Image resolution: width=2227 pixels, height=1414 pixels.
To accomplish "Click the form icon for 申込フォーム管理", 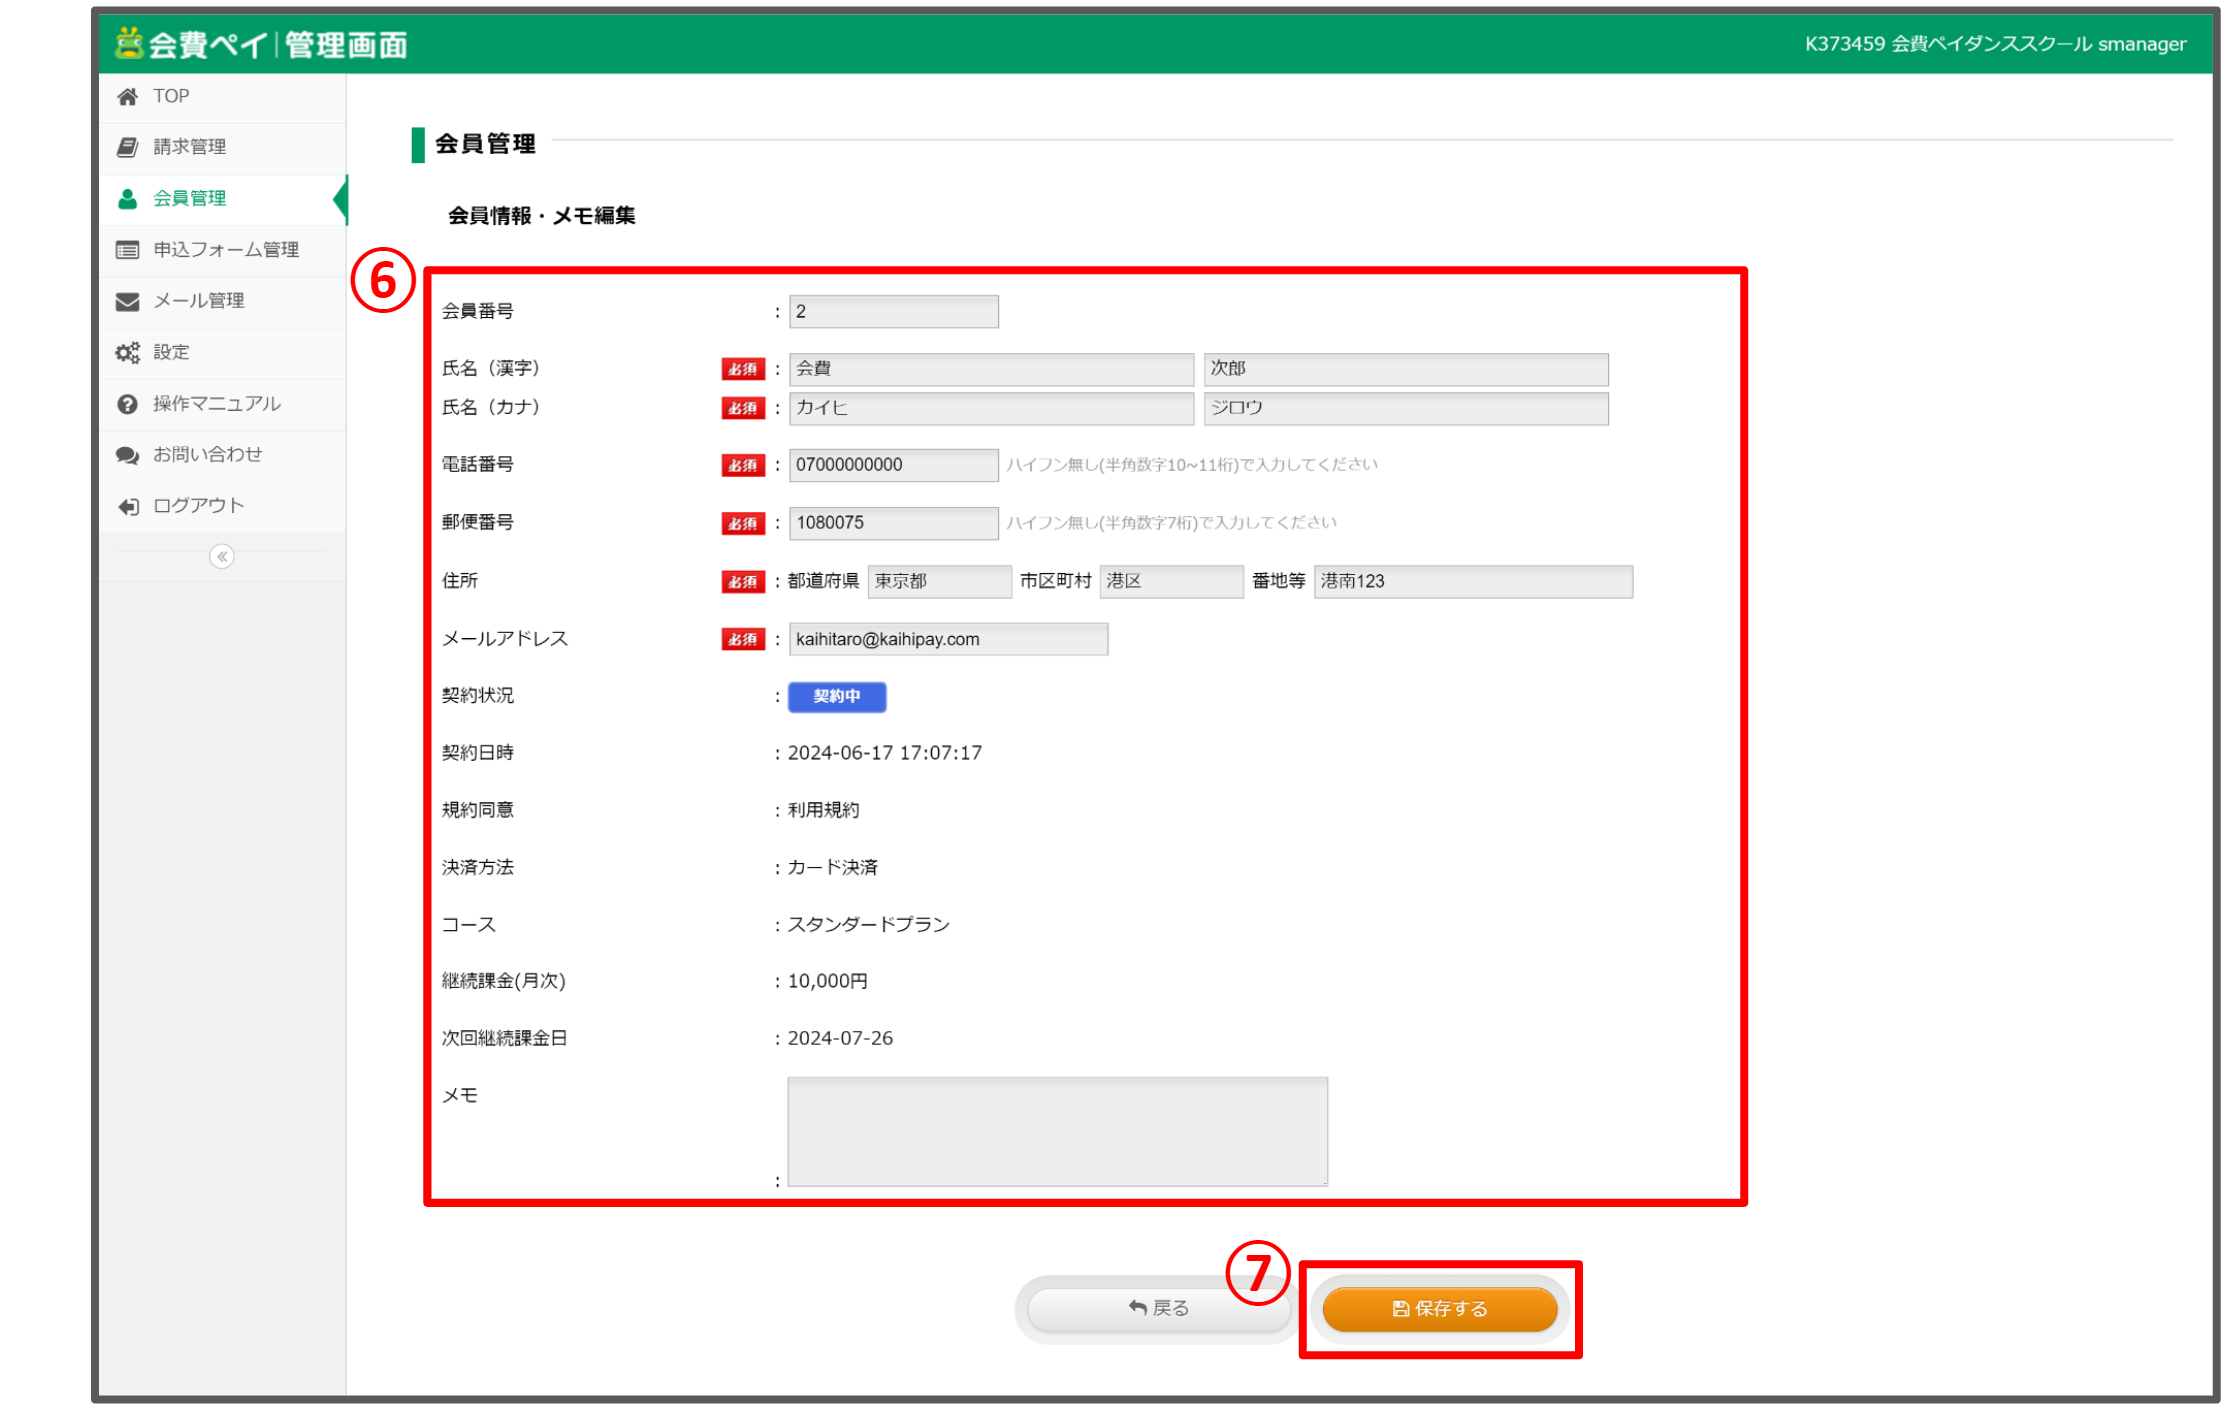I will (127, 250).
